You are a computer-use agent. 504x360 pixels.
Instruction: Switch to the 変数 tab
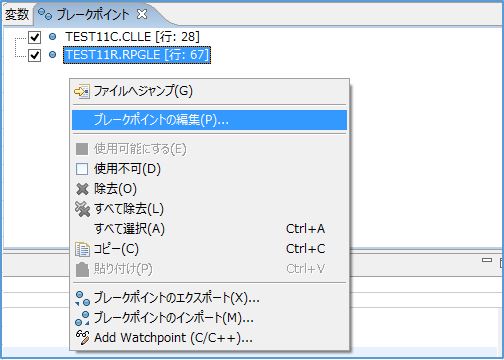click(x=17, y=14)
